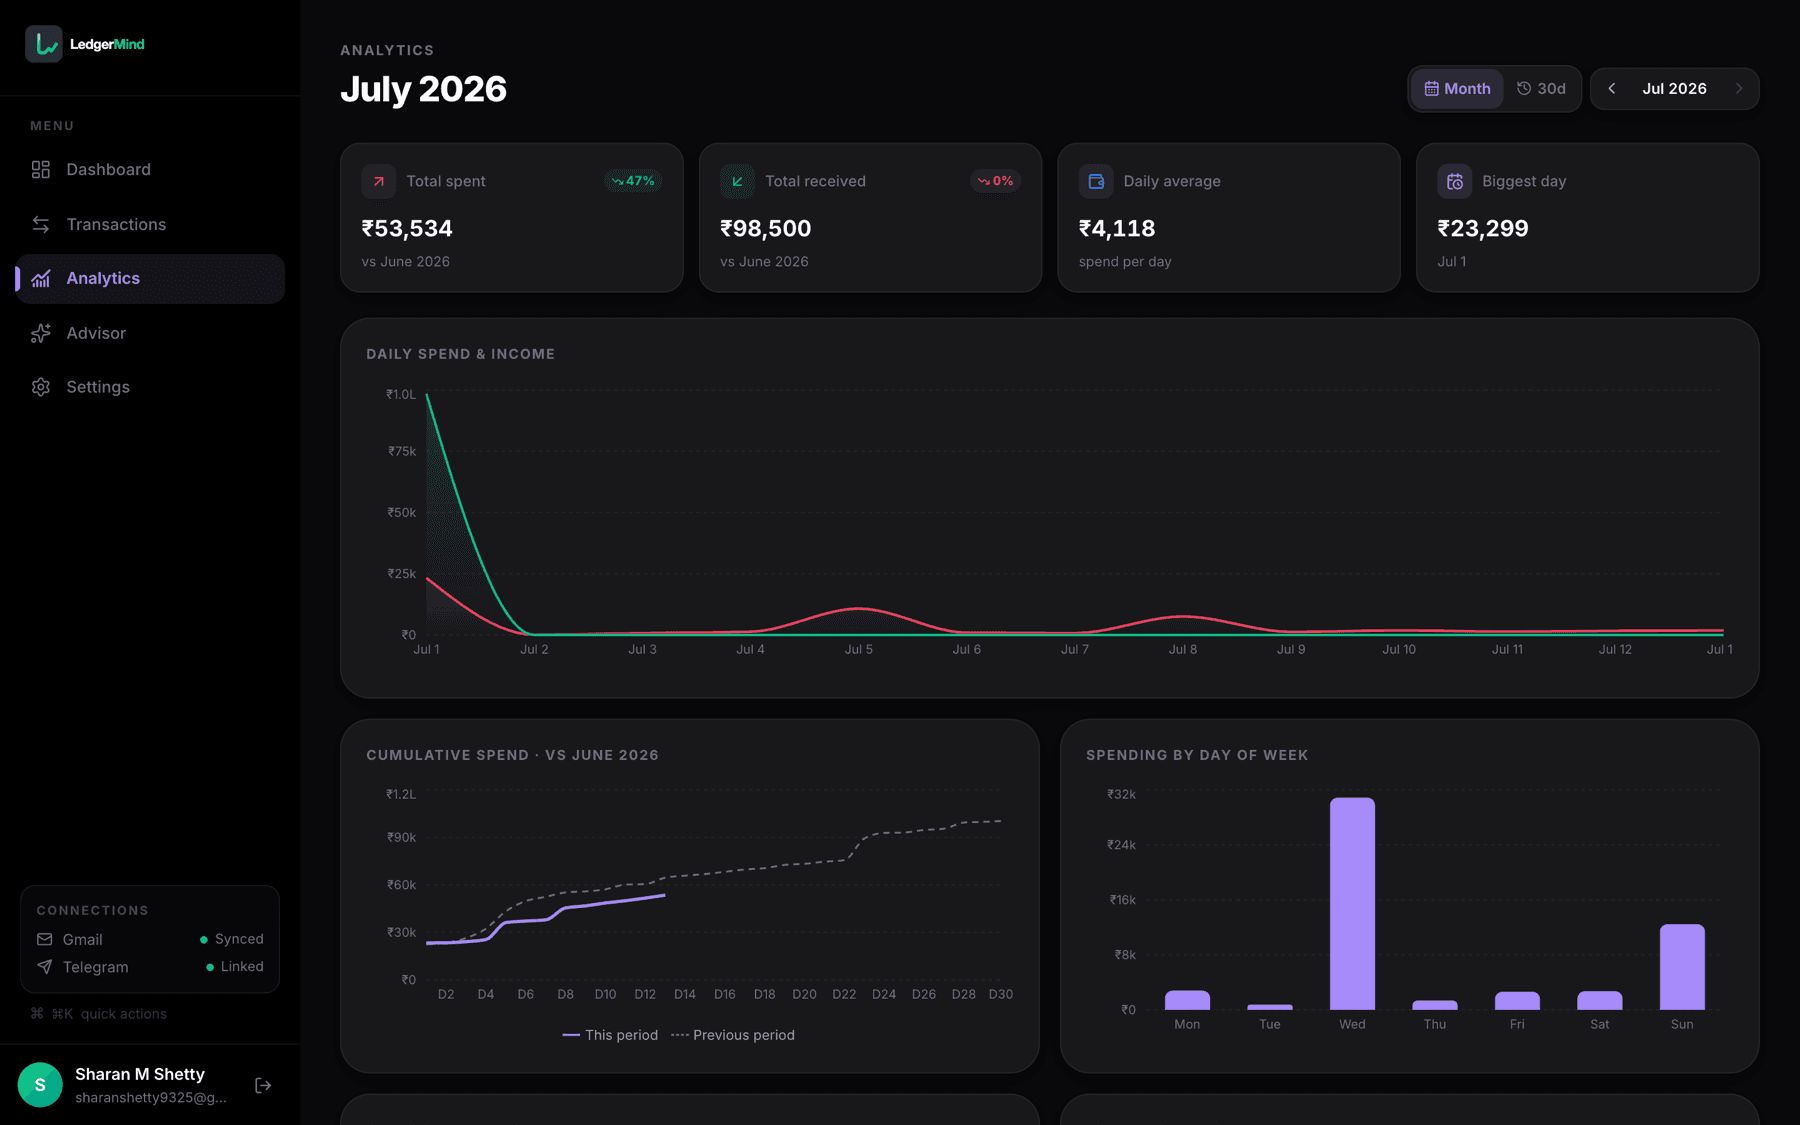Click the Spending by Day of Week heading
This screenshot has width=1800, height=1125.
point(1197,755)
